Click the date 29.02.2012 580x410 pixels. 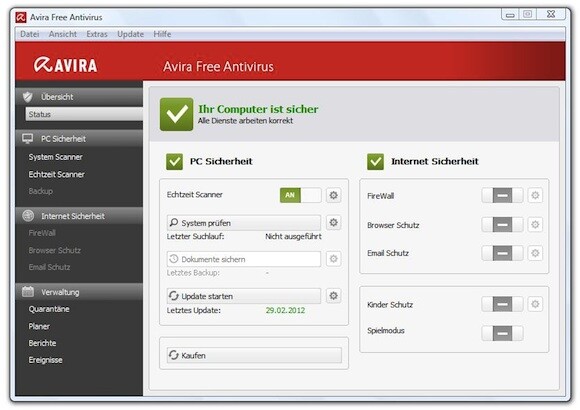click(x=285, y=310)
